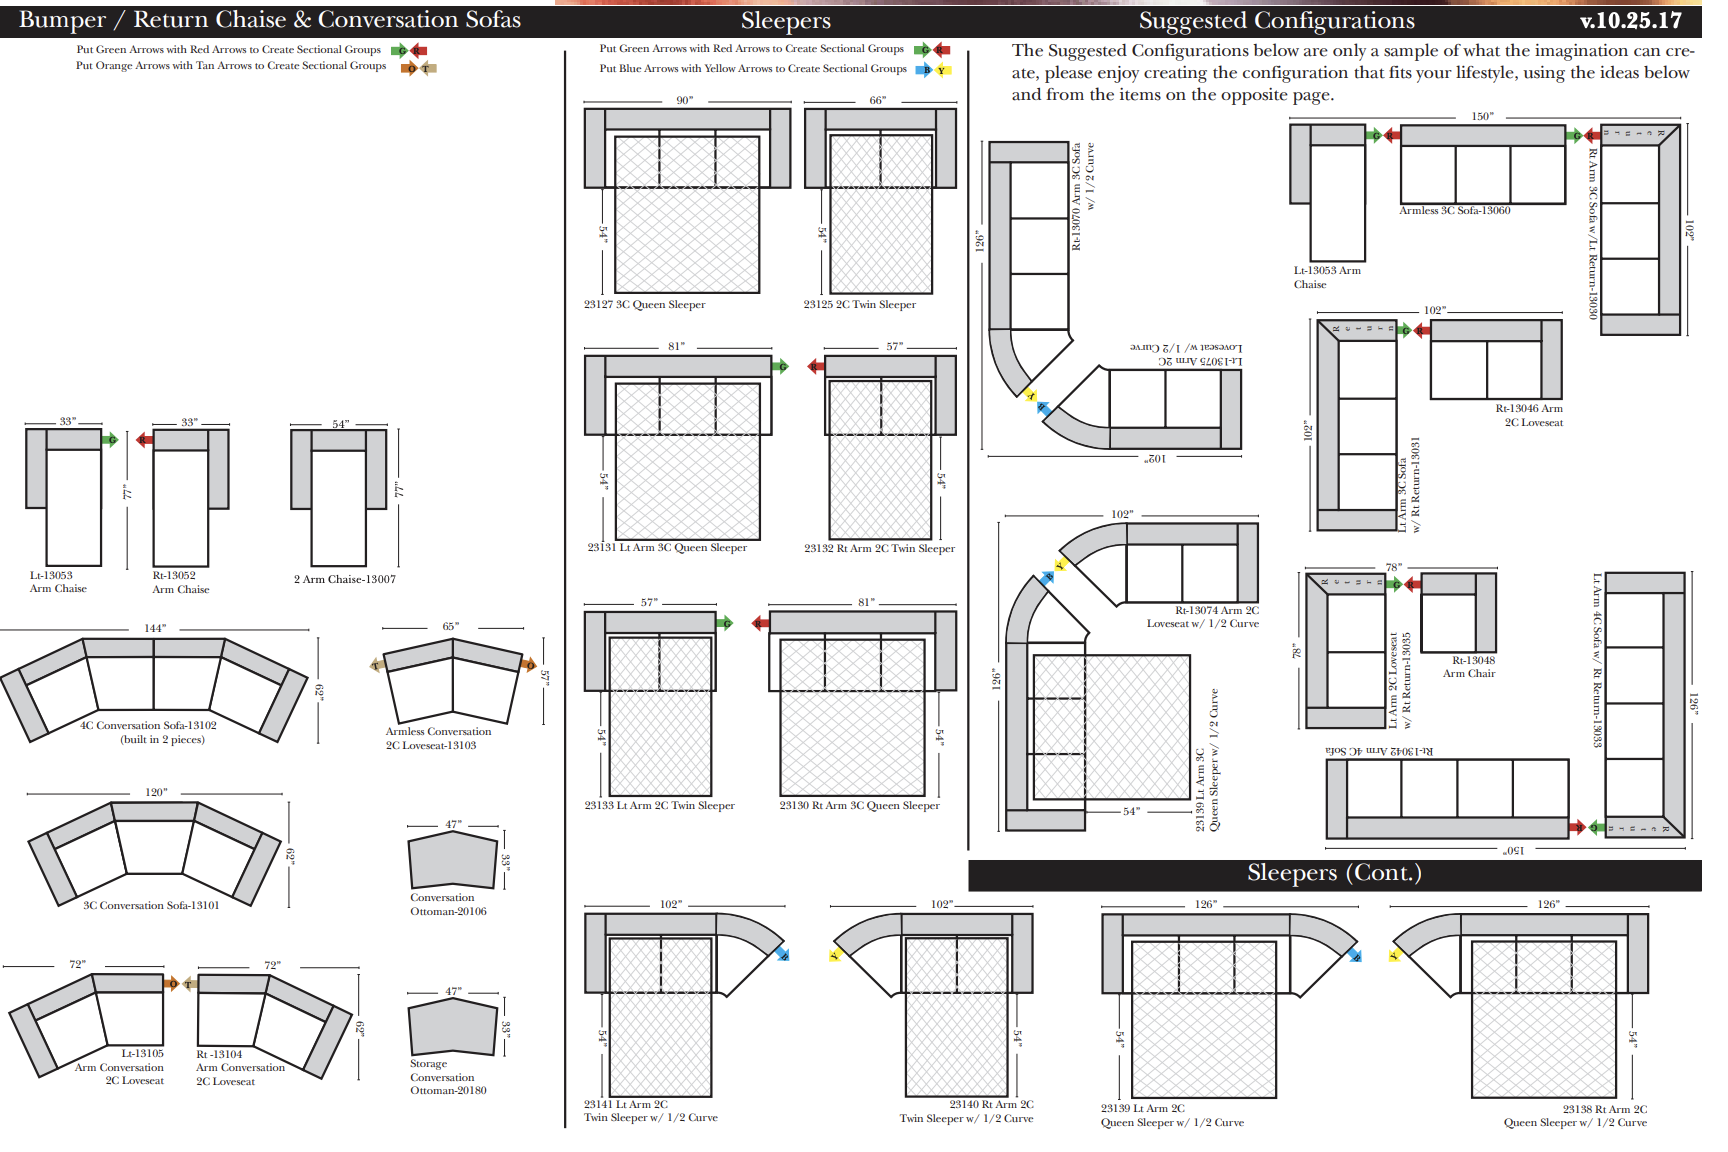Select the orange arrow on Lt-13105 Conversation Loveseat
Screen dimensions: 1728x1152
click(x=172, y=984)
